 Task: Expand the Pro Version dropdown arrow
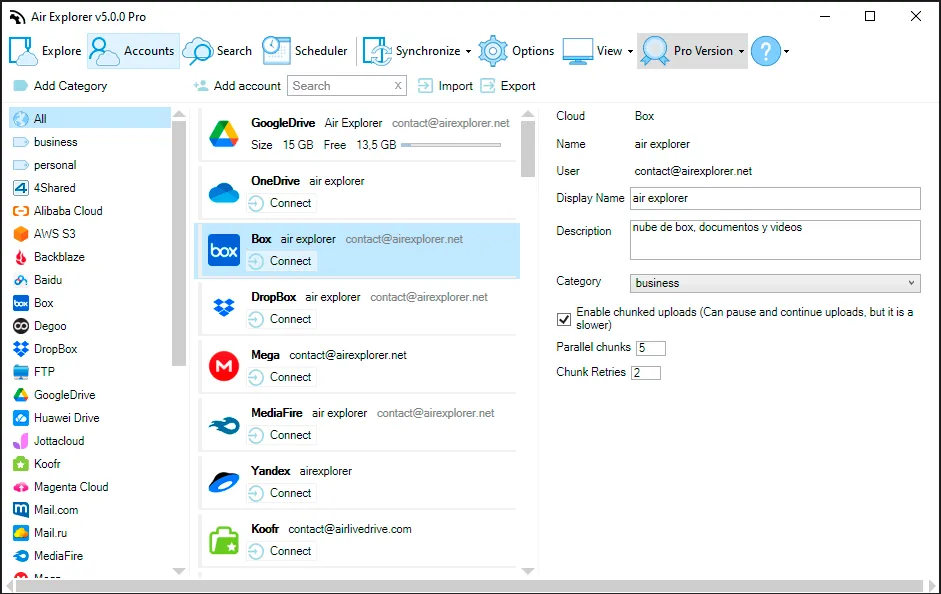tap(741, 52)
